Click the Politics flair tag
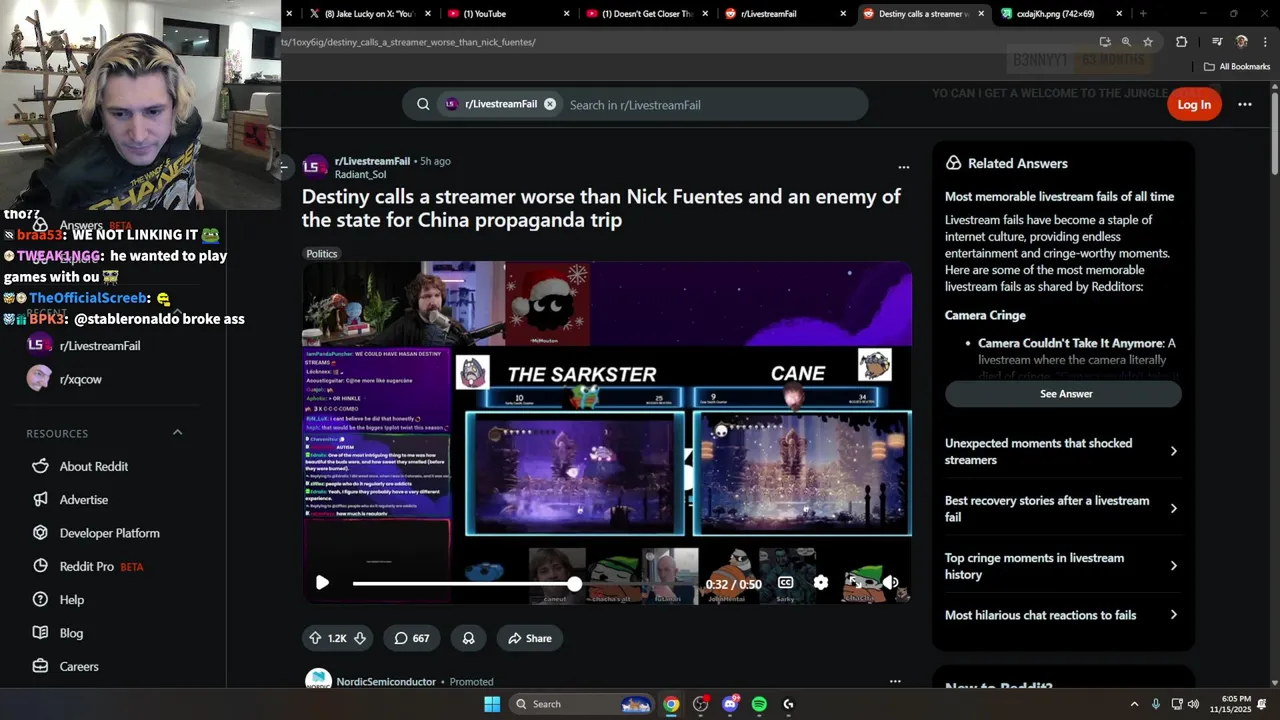This screenshot has width=1280, height=720. 322,254
